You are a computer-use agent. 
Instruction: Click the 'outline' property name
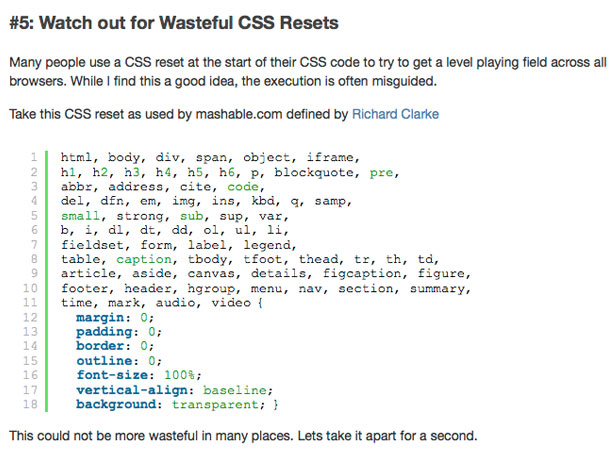pyautogui.click(x=104, y=361)
